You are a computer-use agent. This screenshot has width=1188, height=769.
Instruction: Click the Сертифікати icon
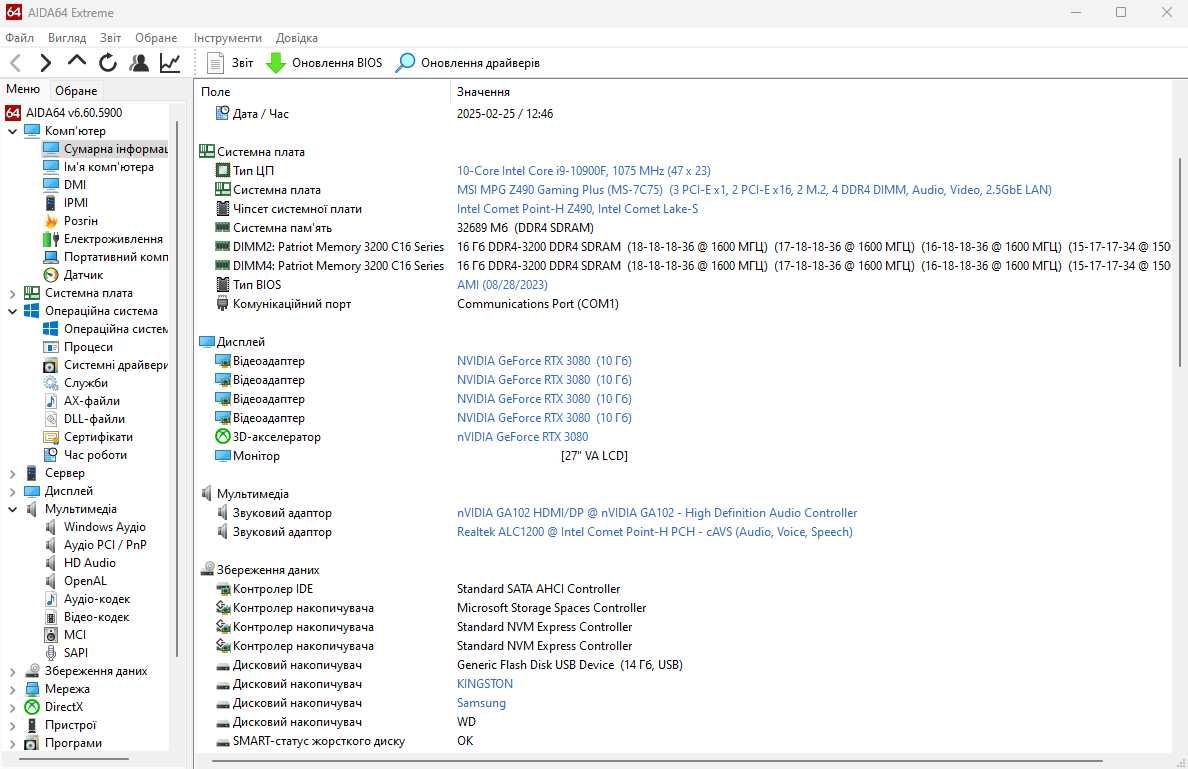click(x=51, y=437)
